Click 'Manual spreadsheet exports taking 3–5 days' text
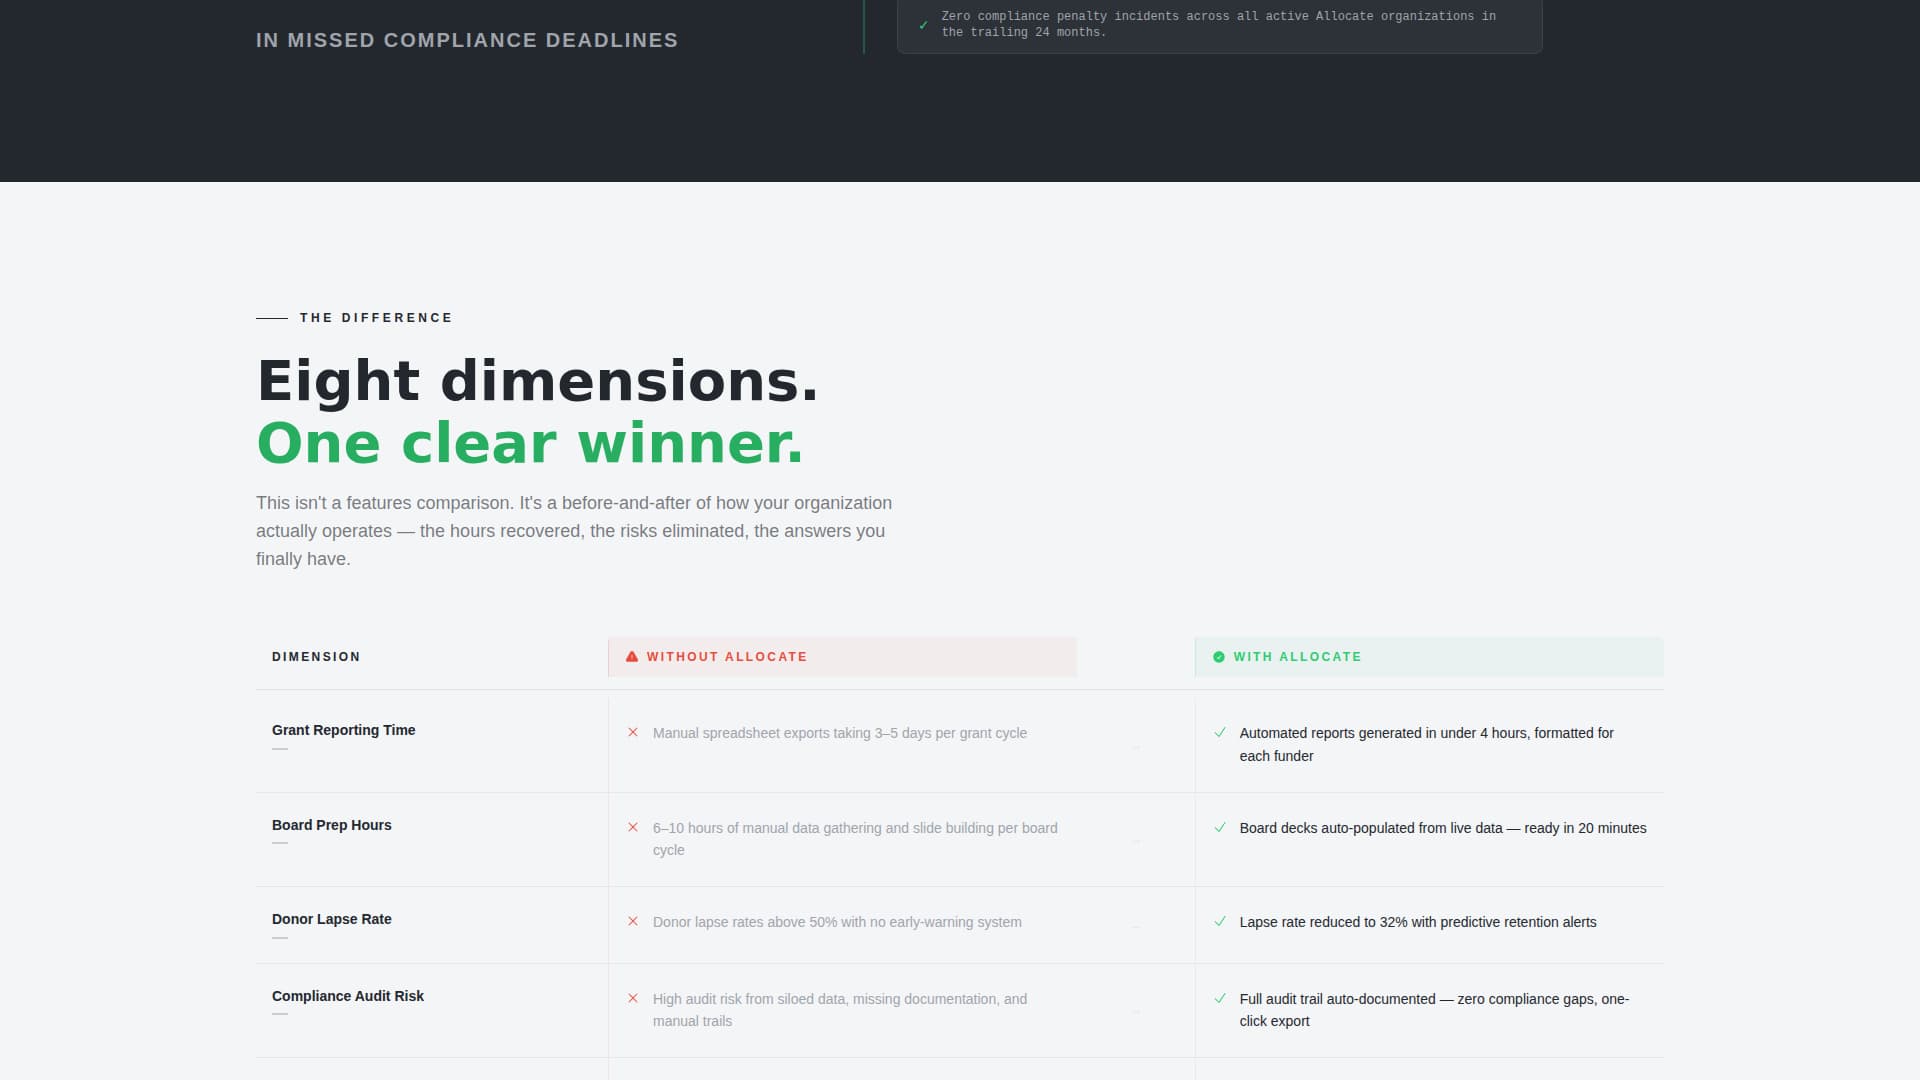Screen dimensions: 1920x1080 [x=840, y=733]
